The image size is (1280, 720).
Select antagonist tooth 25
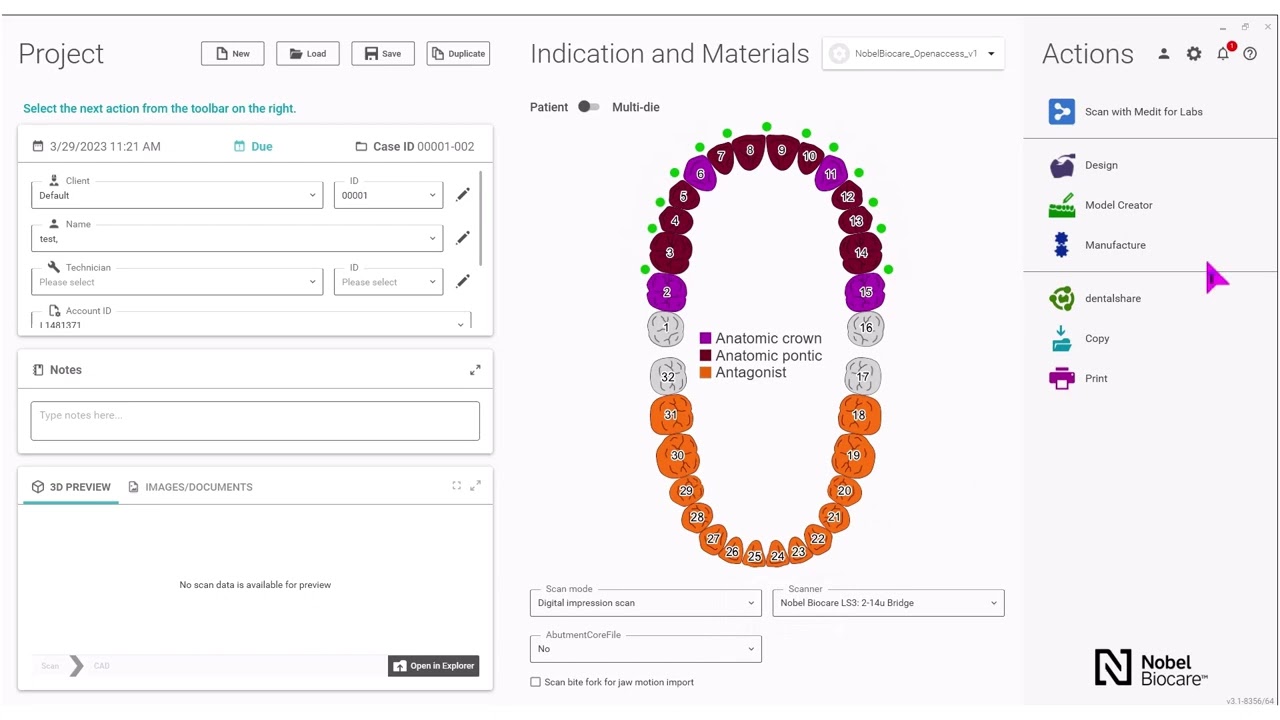tap(755, 556)
